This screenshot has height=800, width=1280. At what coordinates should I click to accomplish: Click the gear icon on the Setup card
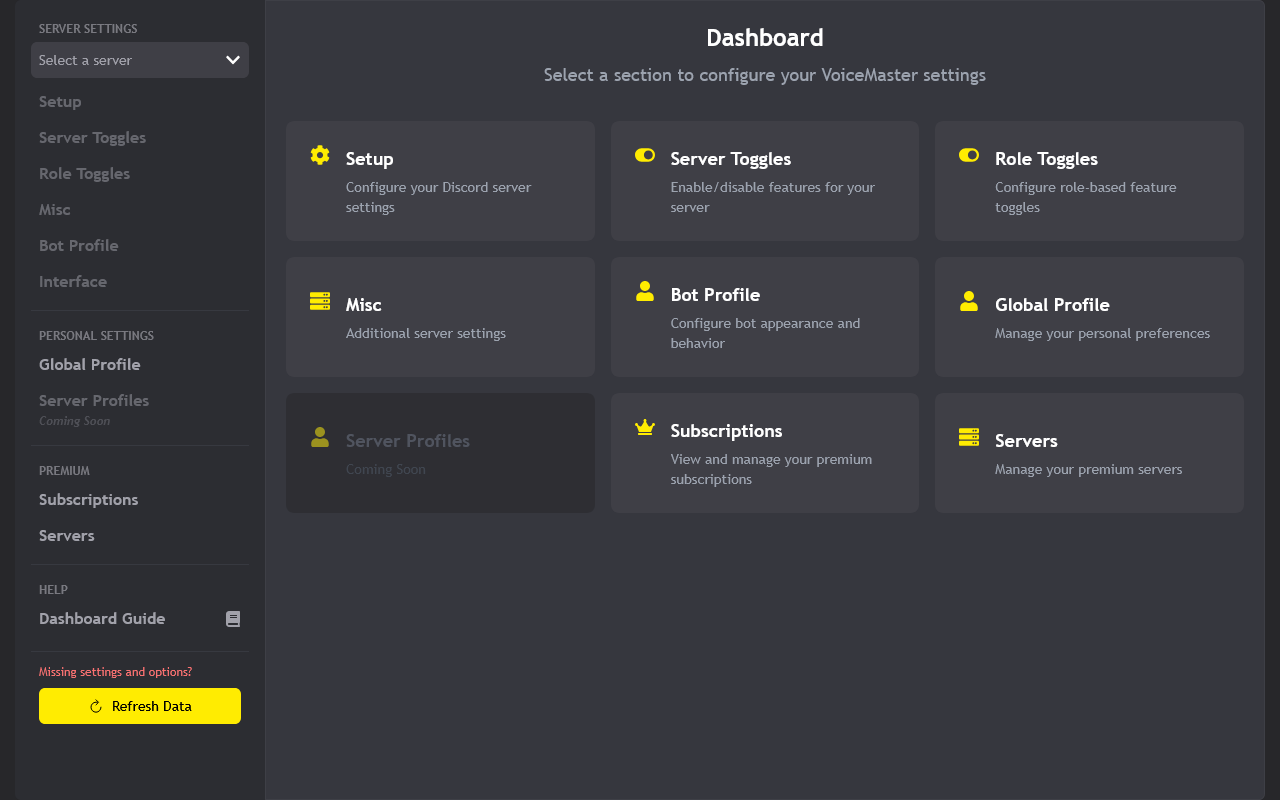(319, 155)
